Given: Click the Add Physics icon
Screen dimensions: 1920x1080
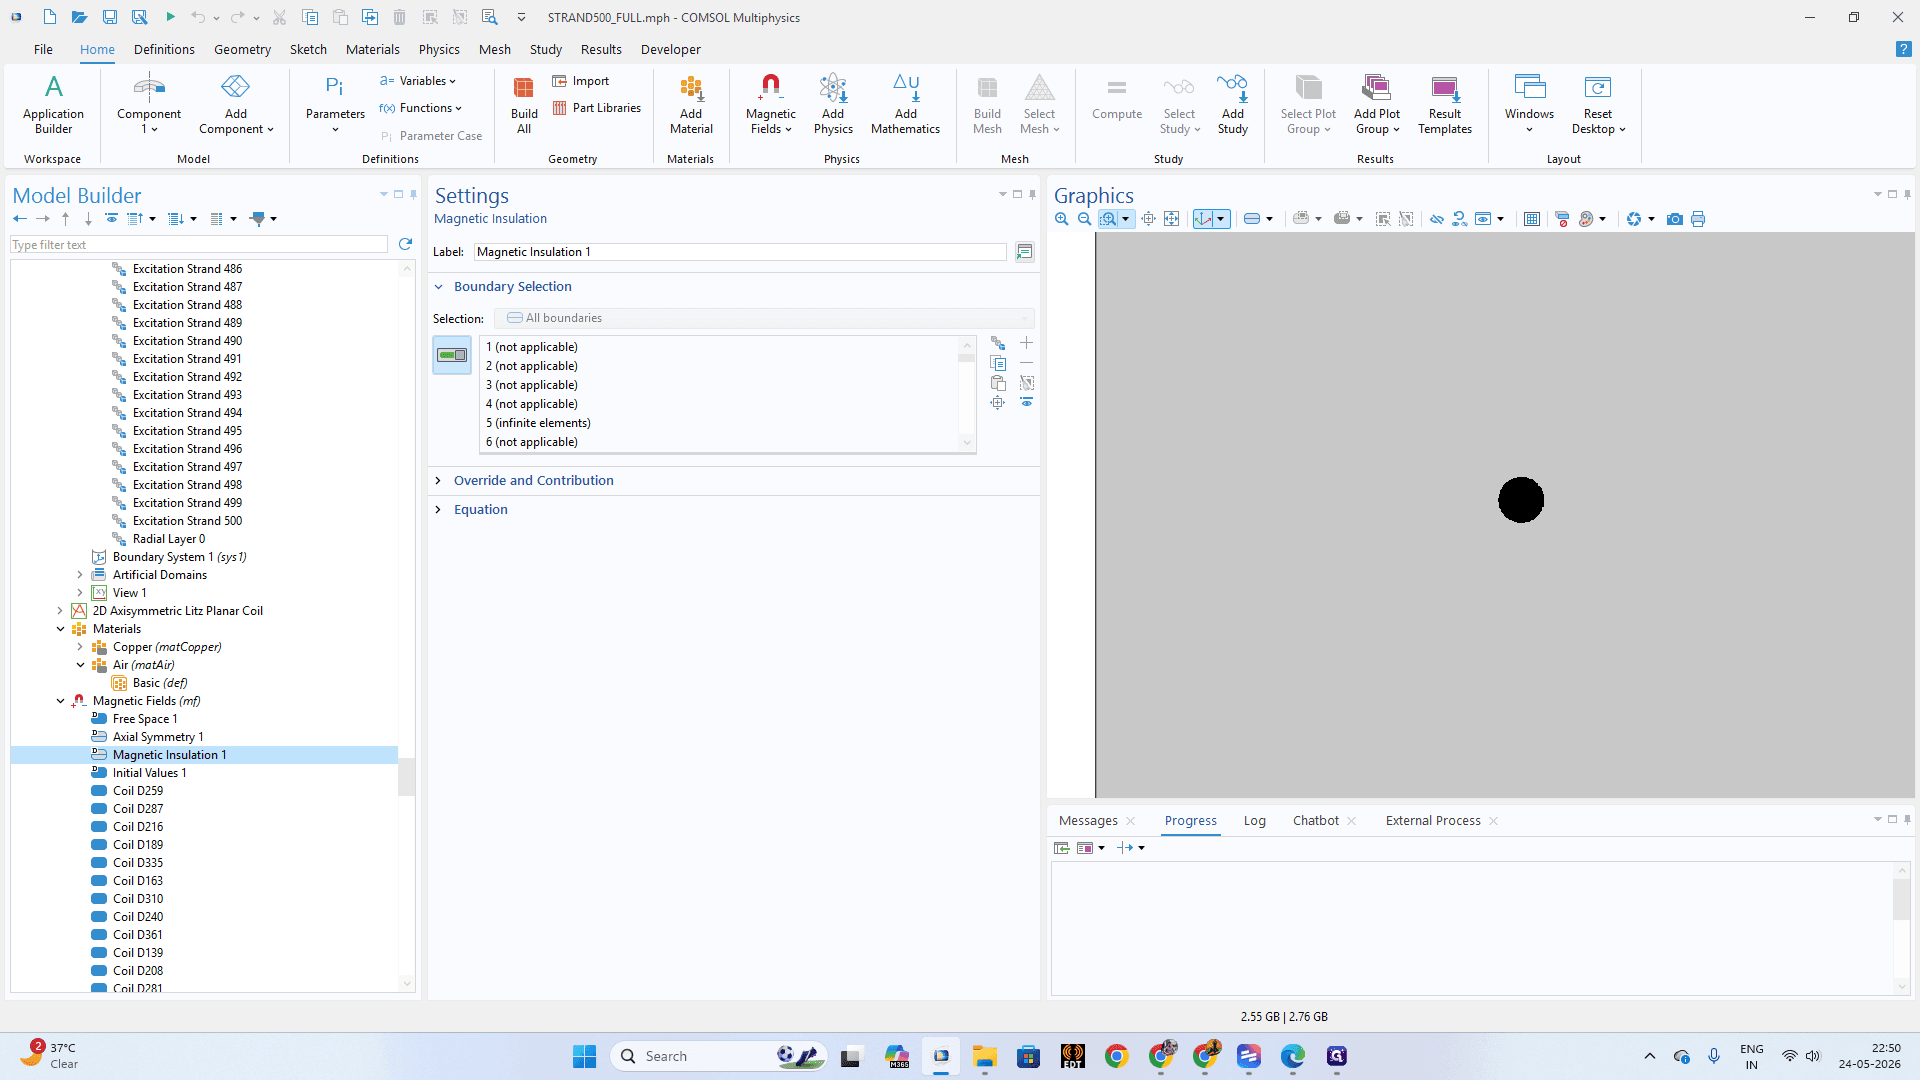Looking at the screenshot, I should [833, 104].
